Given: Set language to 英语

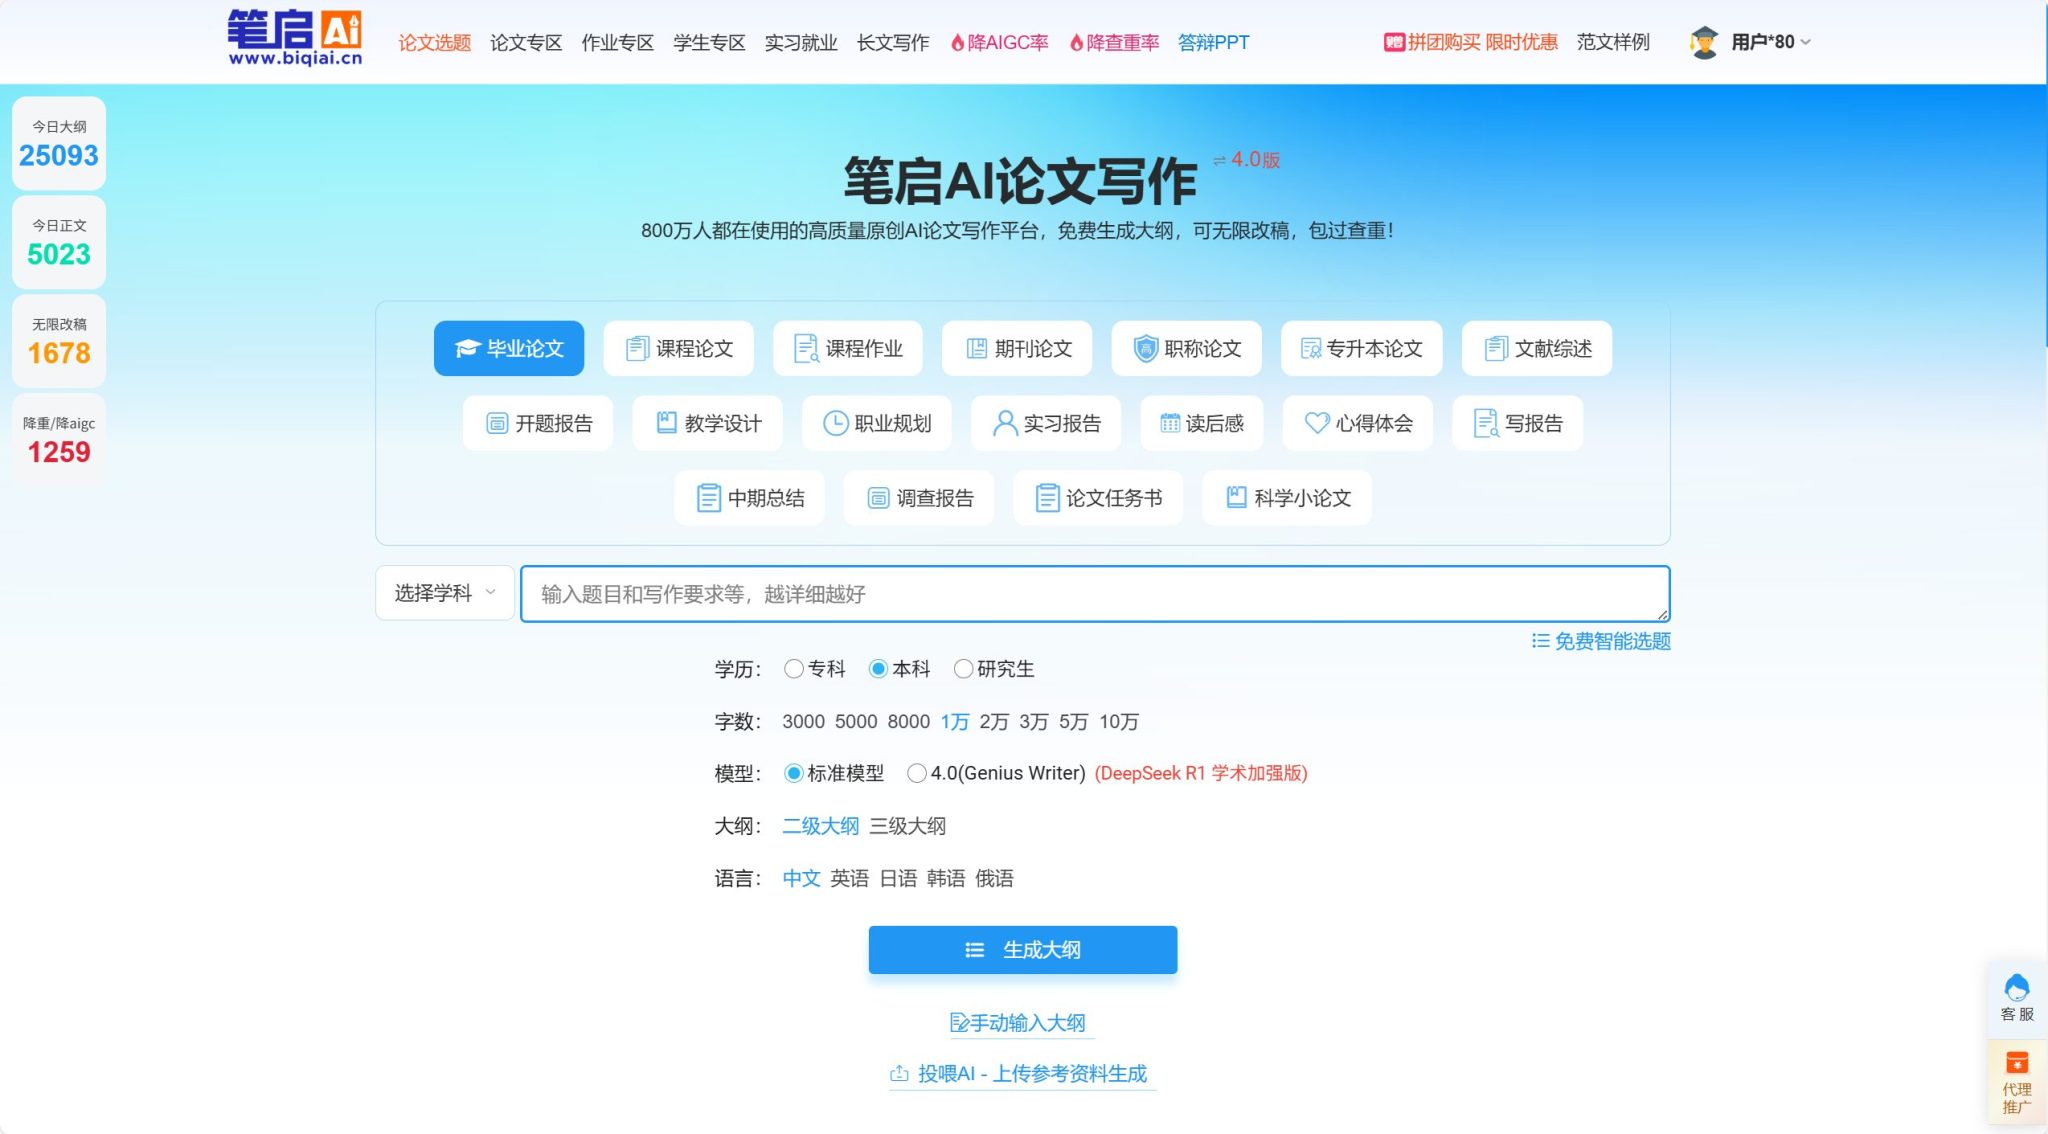Looking at the screenshot, I should pos(849,878).
